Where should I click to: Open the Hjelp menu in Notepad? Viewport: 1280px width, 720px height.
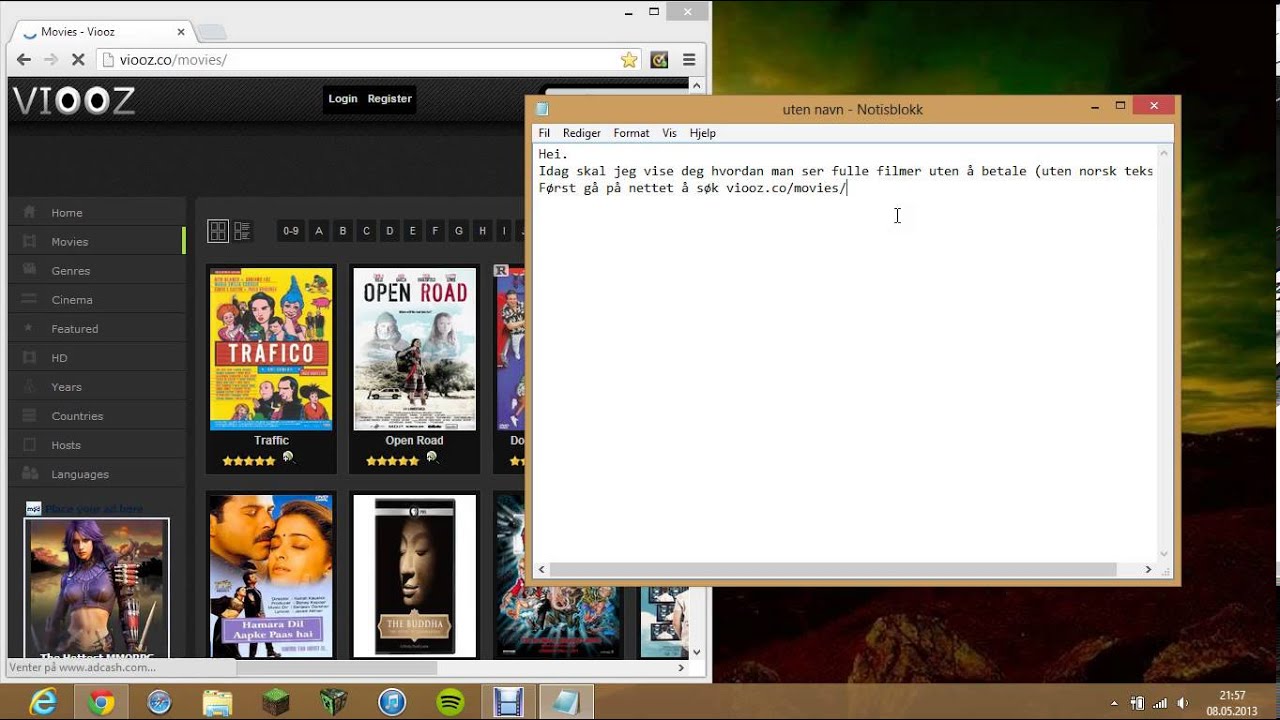click(x=702, y=133)
